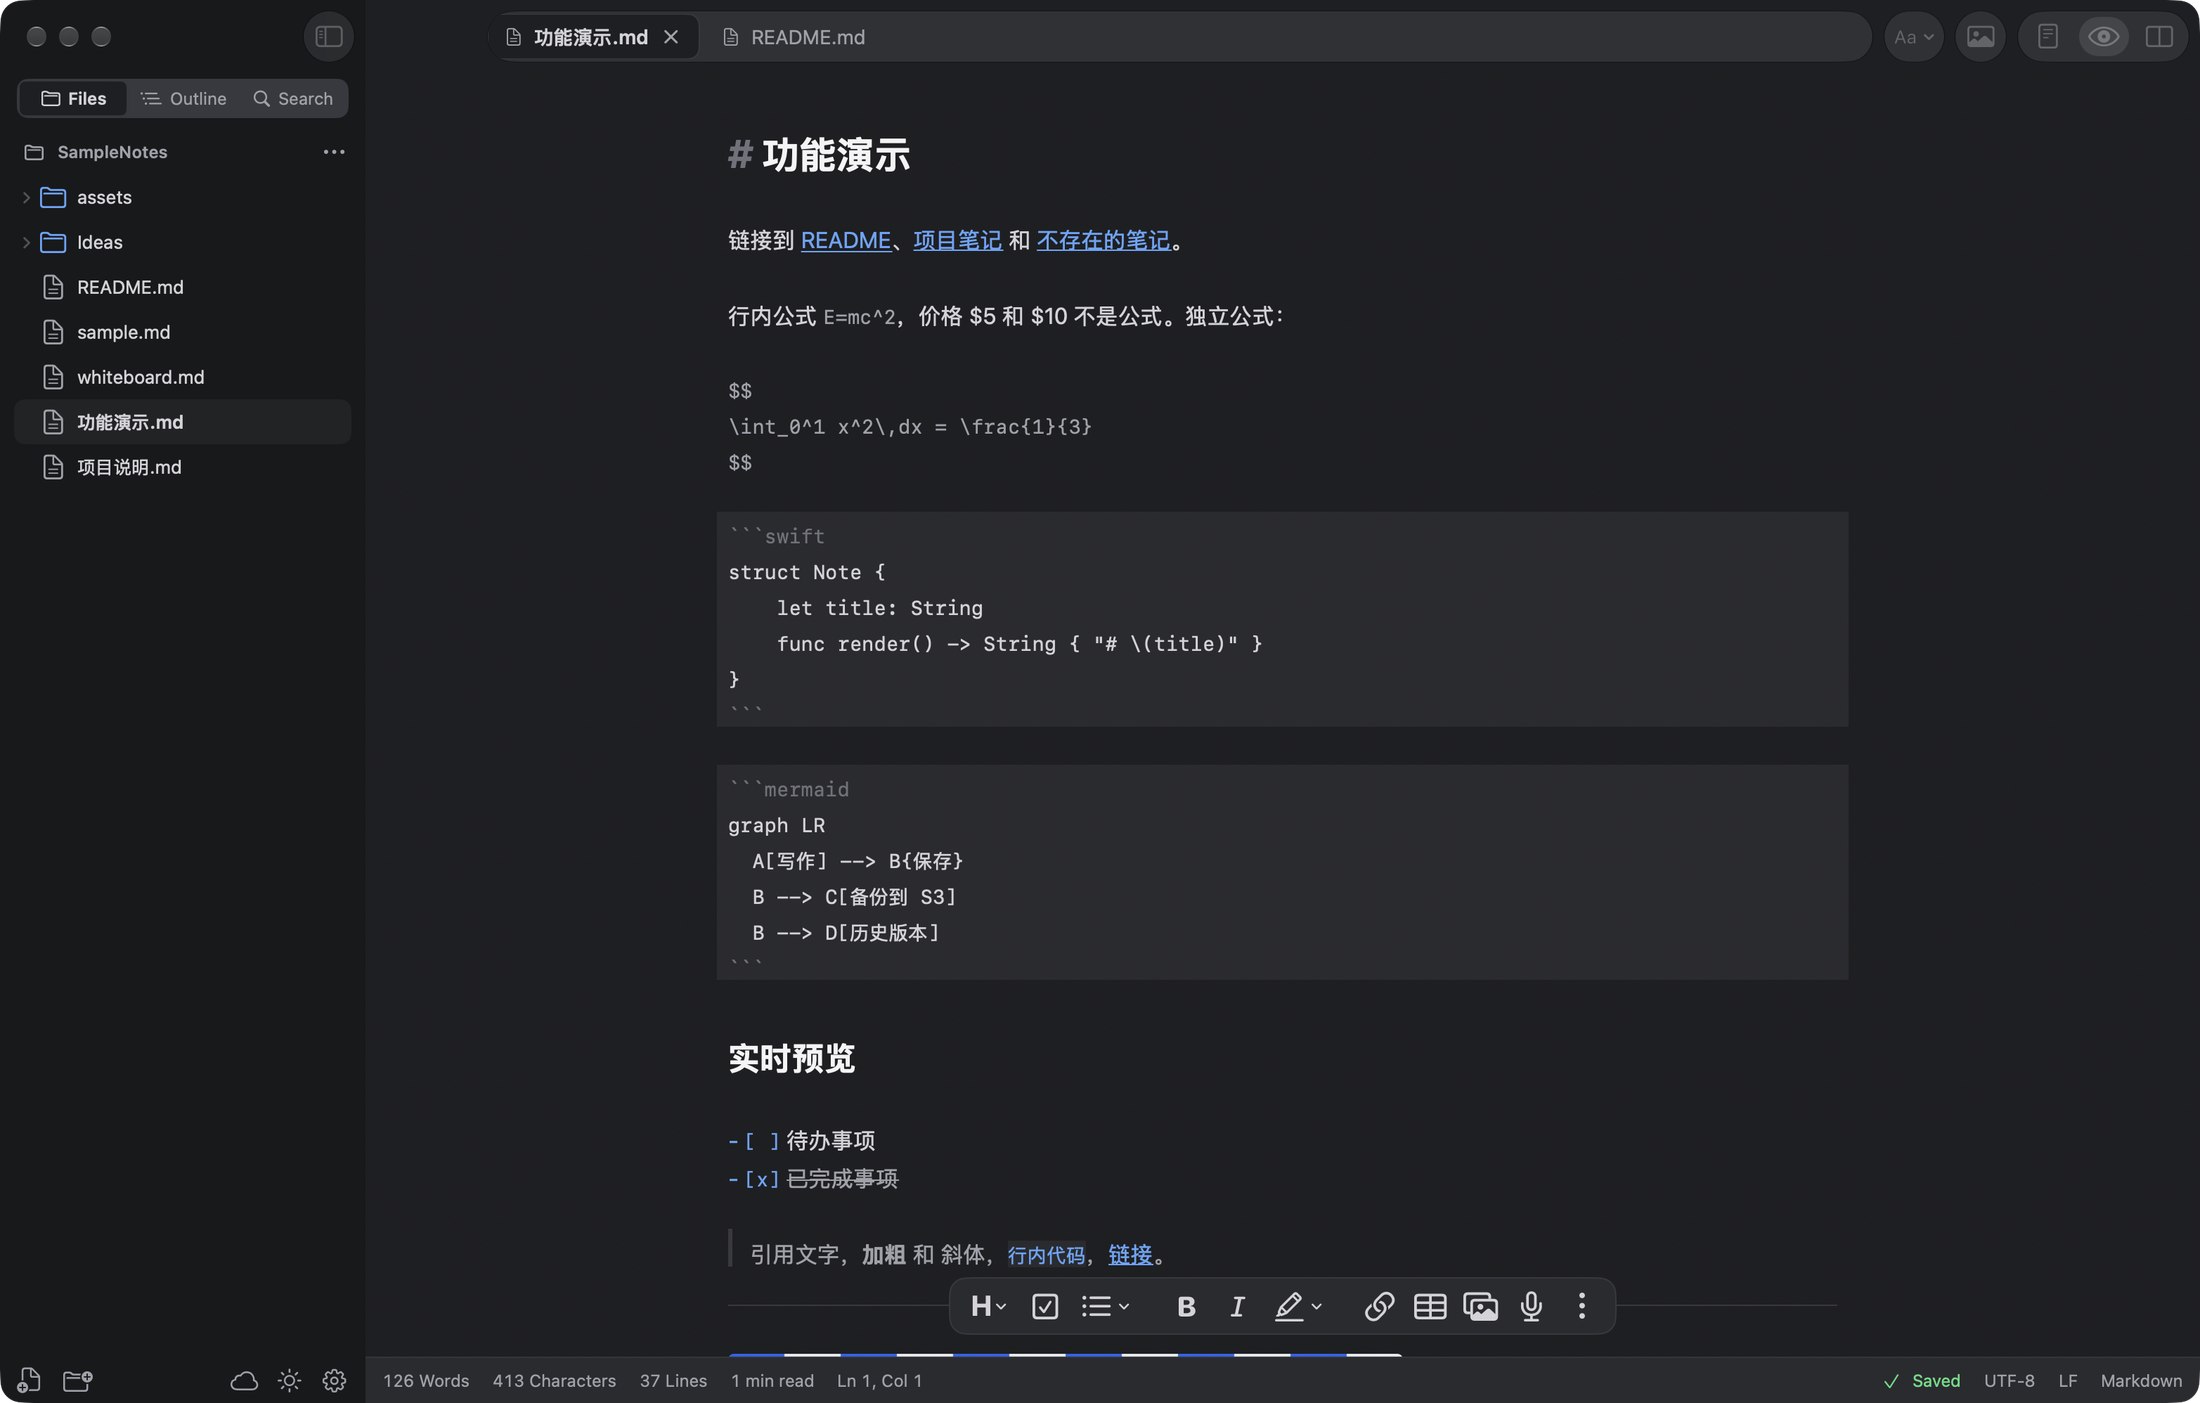Change the LF line ending setting
This screenshot has width=2200, height=1403.
[x=2068, y=1381]
